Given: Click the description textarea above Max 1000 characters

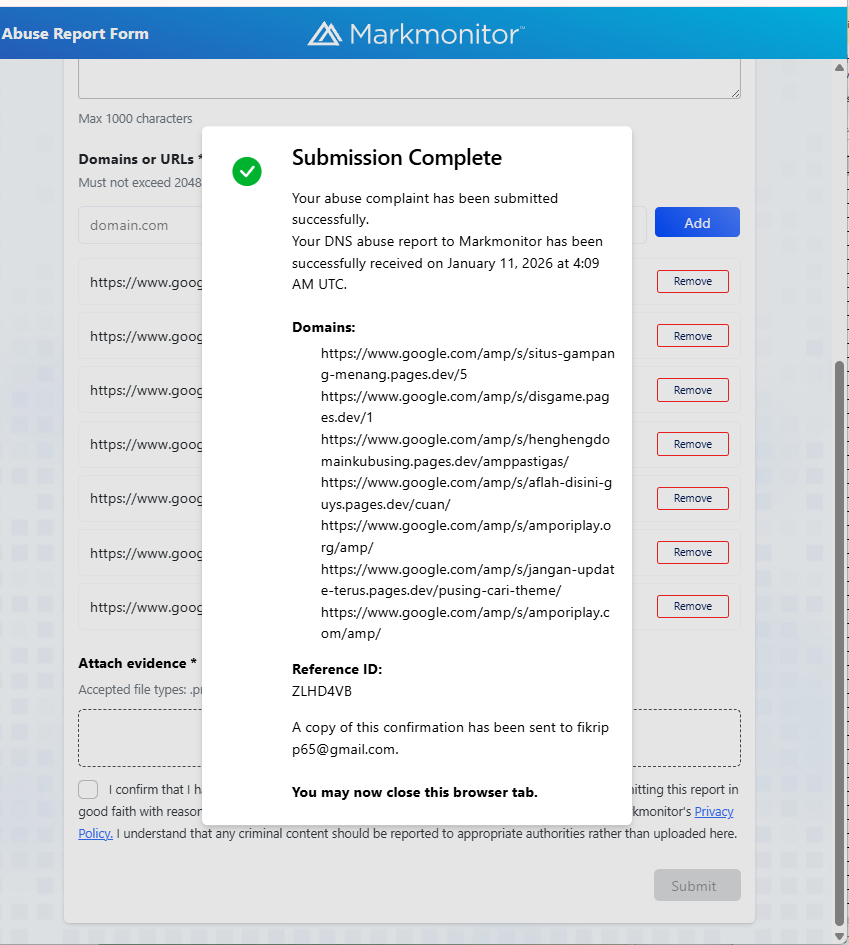Looking at the screenshot, I should tap(409, 78).
